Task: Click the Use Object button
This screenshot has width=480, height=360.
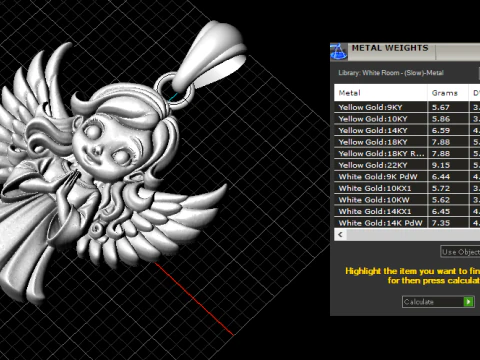Action: [x=460, y=252]
